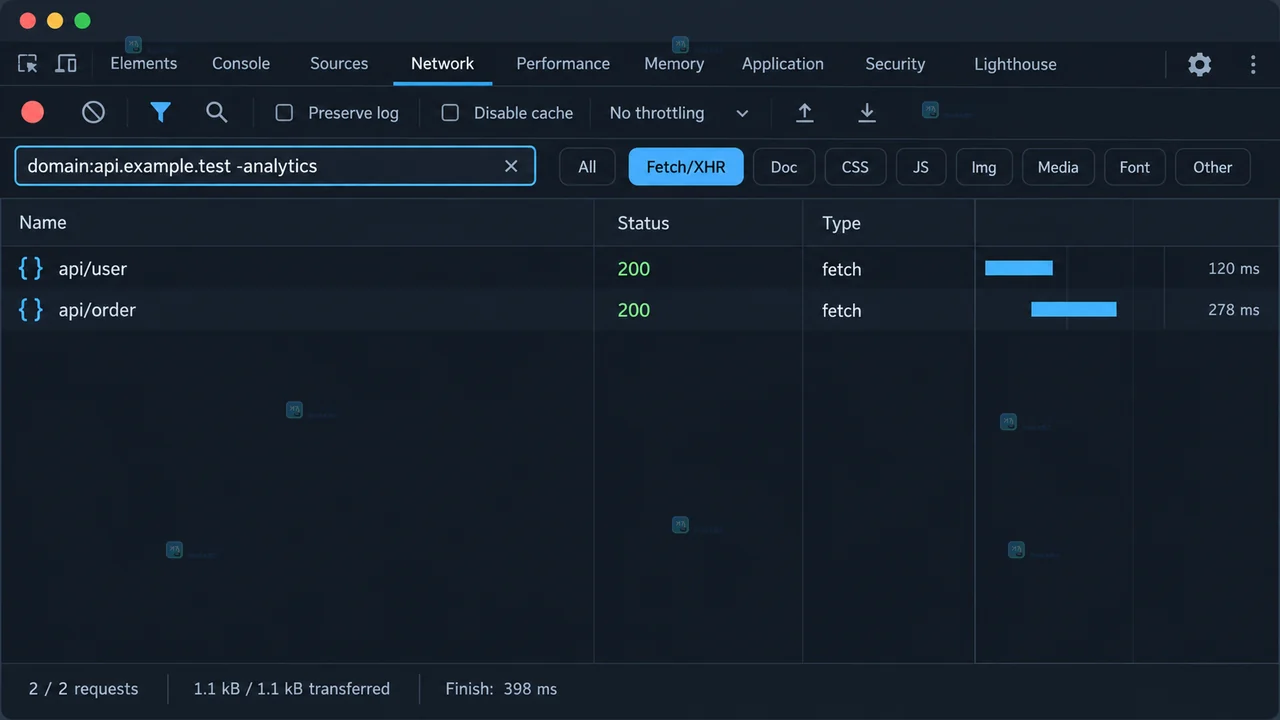Click the 120 ms timing value
The image size is (1280, 720).
click(1234, 269)
